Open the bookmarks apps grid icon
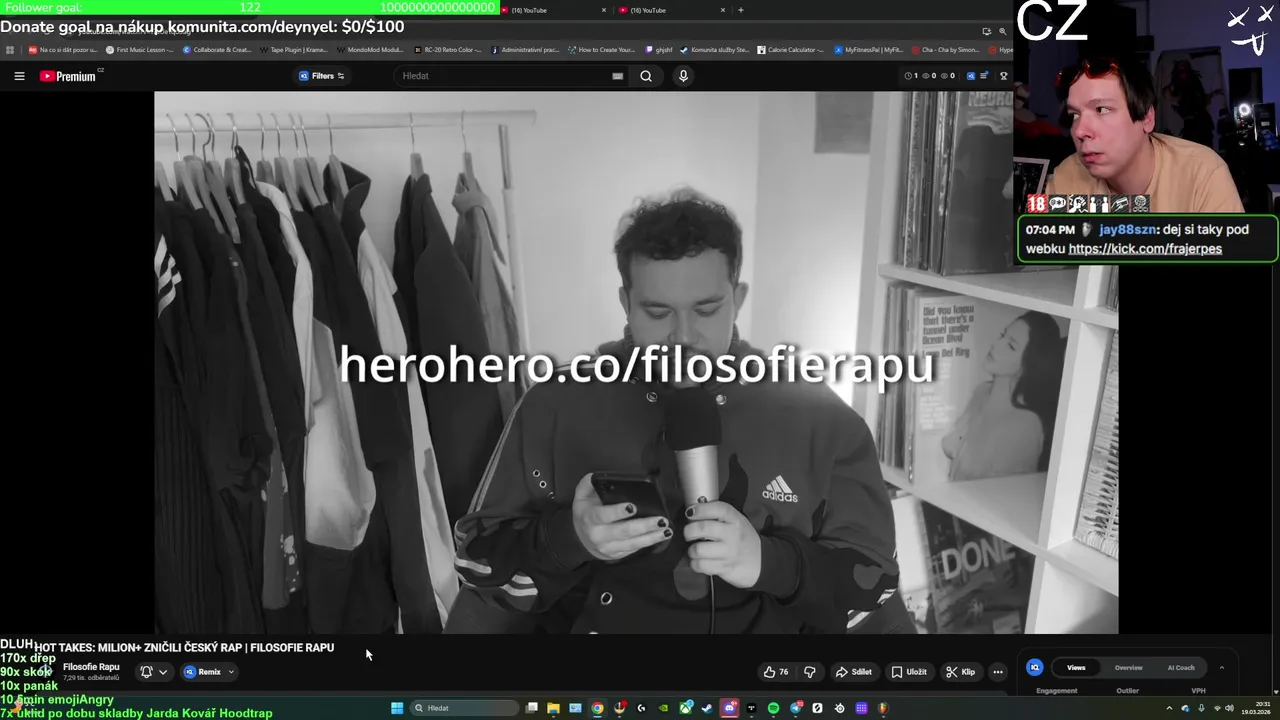1280x720 pixels. tap(10, 49)
